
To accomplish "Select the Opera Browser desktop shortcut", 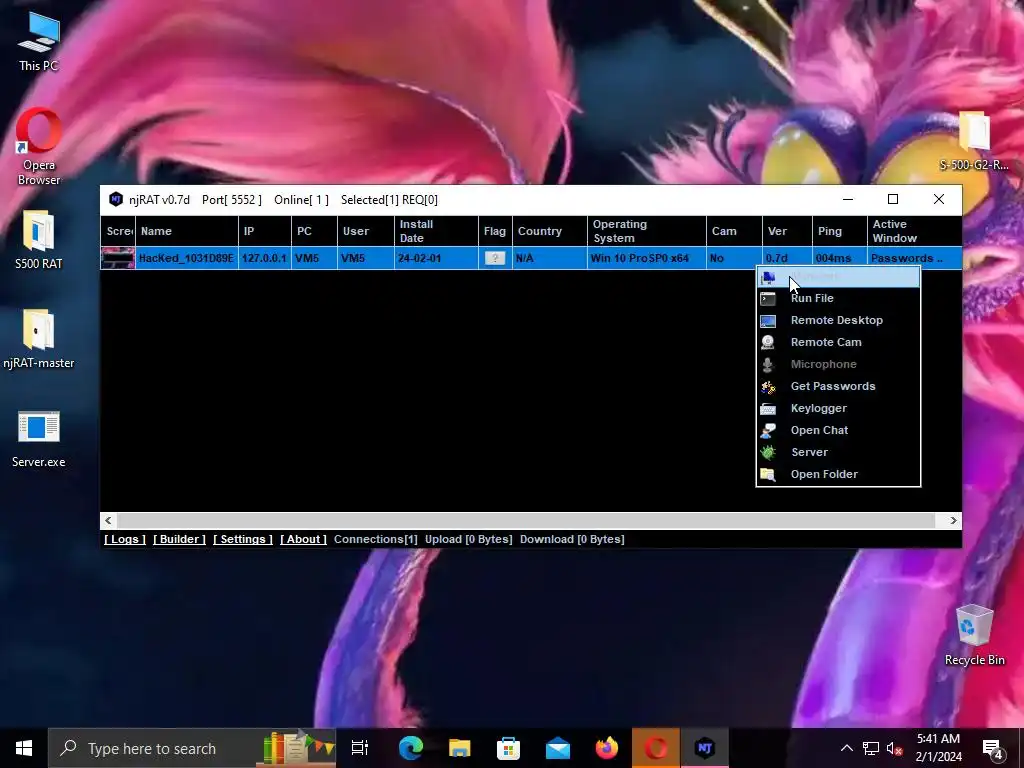I will tap(39, 147).
